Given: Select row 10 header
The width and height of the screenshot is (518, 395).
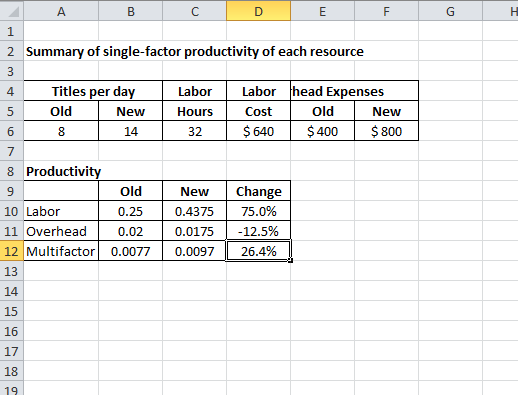Looking at the screenshot, I should pyautogui.click(x=12, y=211).
